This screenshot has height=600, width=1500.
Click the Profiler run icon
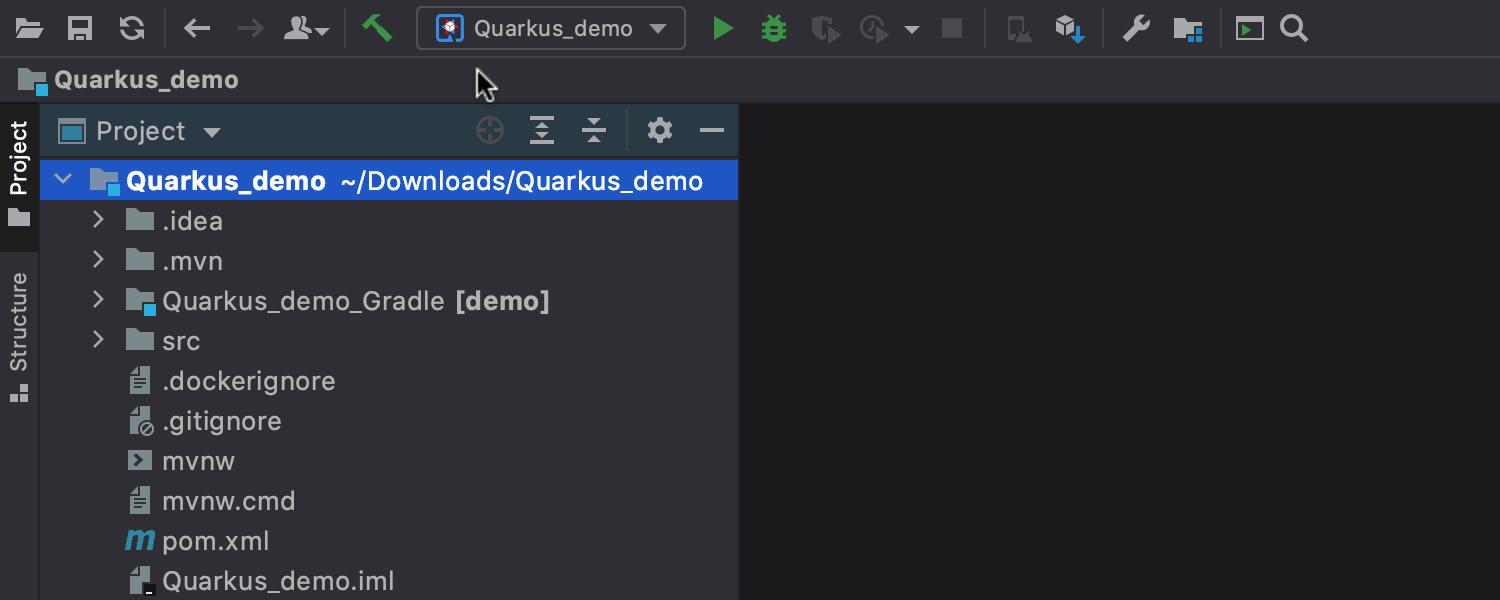point(875,29)
